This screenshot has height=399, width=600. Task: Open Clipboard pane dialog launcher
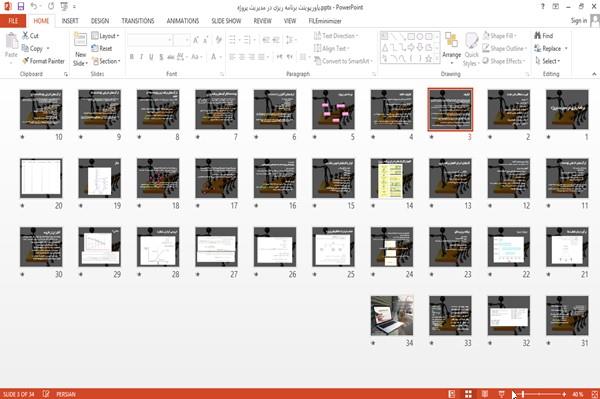pyautogui.click(x=66, y=74)
